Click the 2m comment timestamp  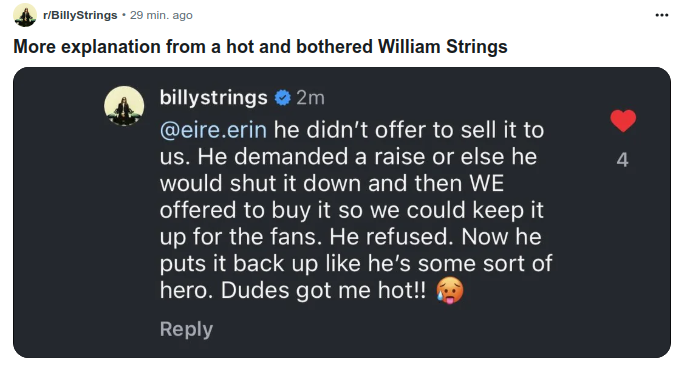pos(310,98)
